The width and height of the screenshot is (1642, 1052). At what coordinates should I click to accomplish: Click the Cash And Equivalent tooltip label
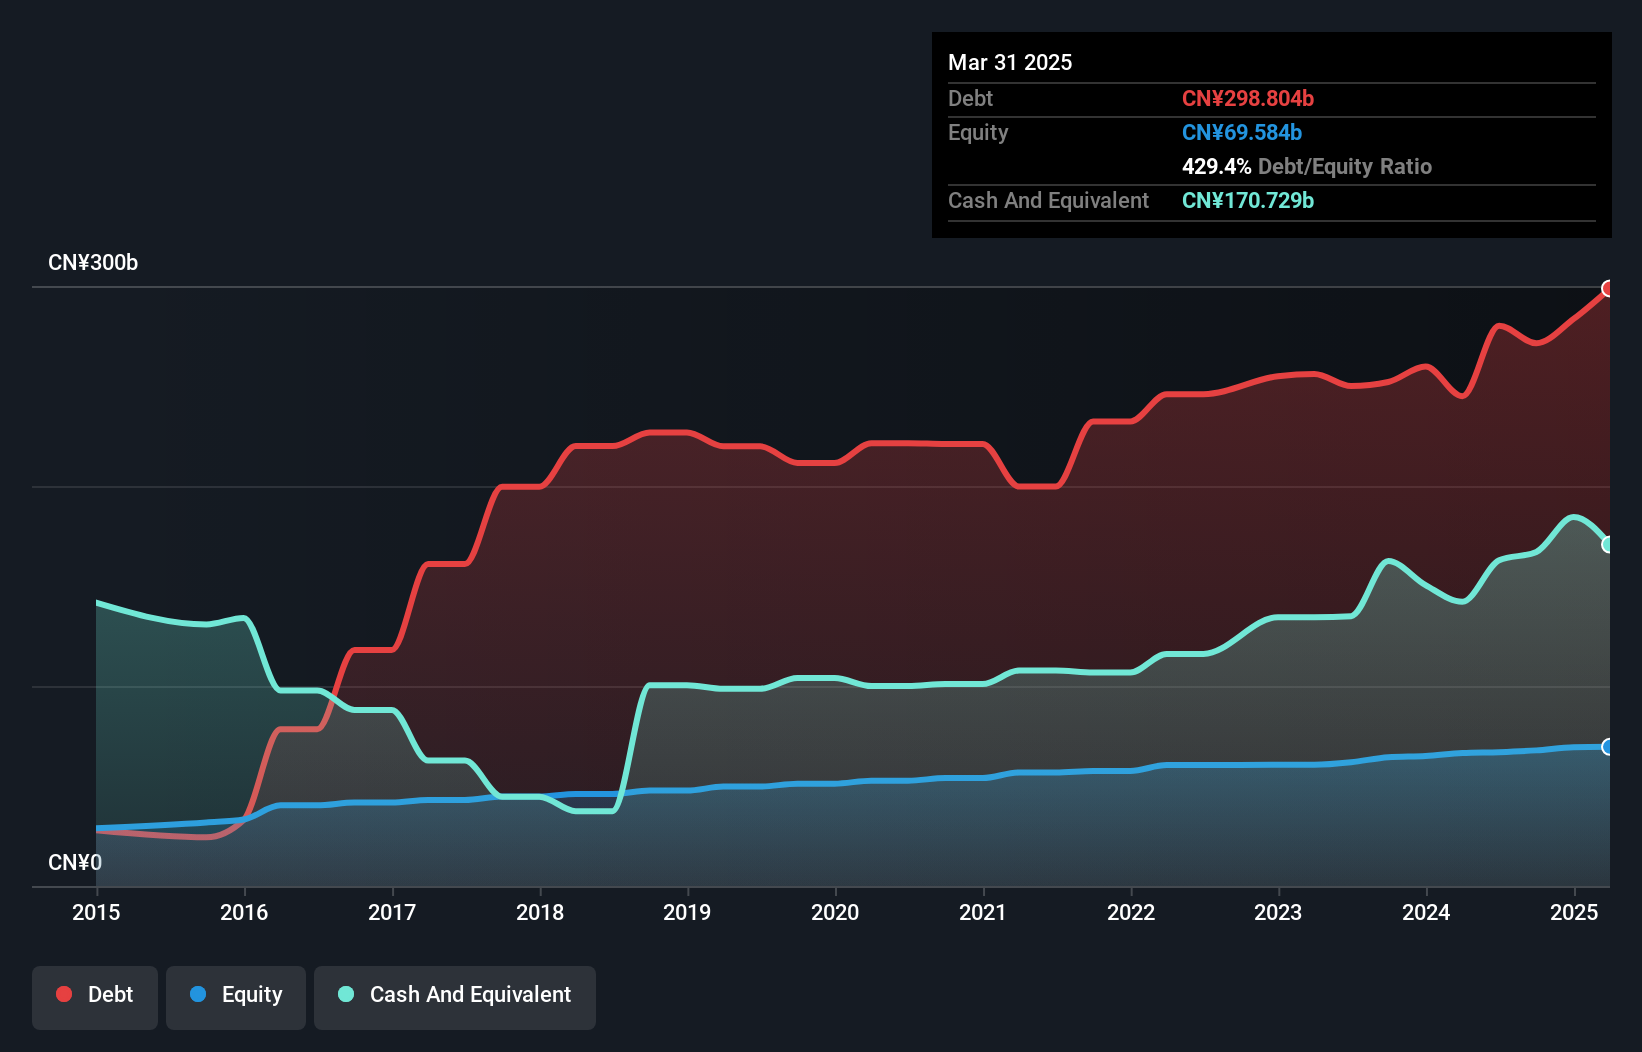pyautogui.click(x=1048, y=200)
